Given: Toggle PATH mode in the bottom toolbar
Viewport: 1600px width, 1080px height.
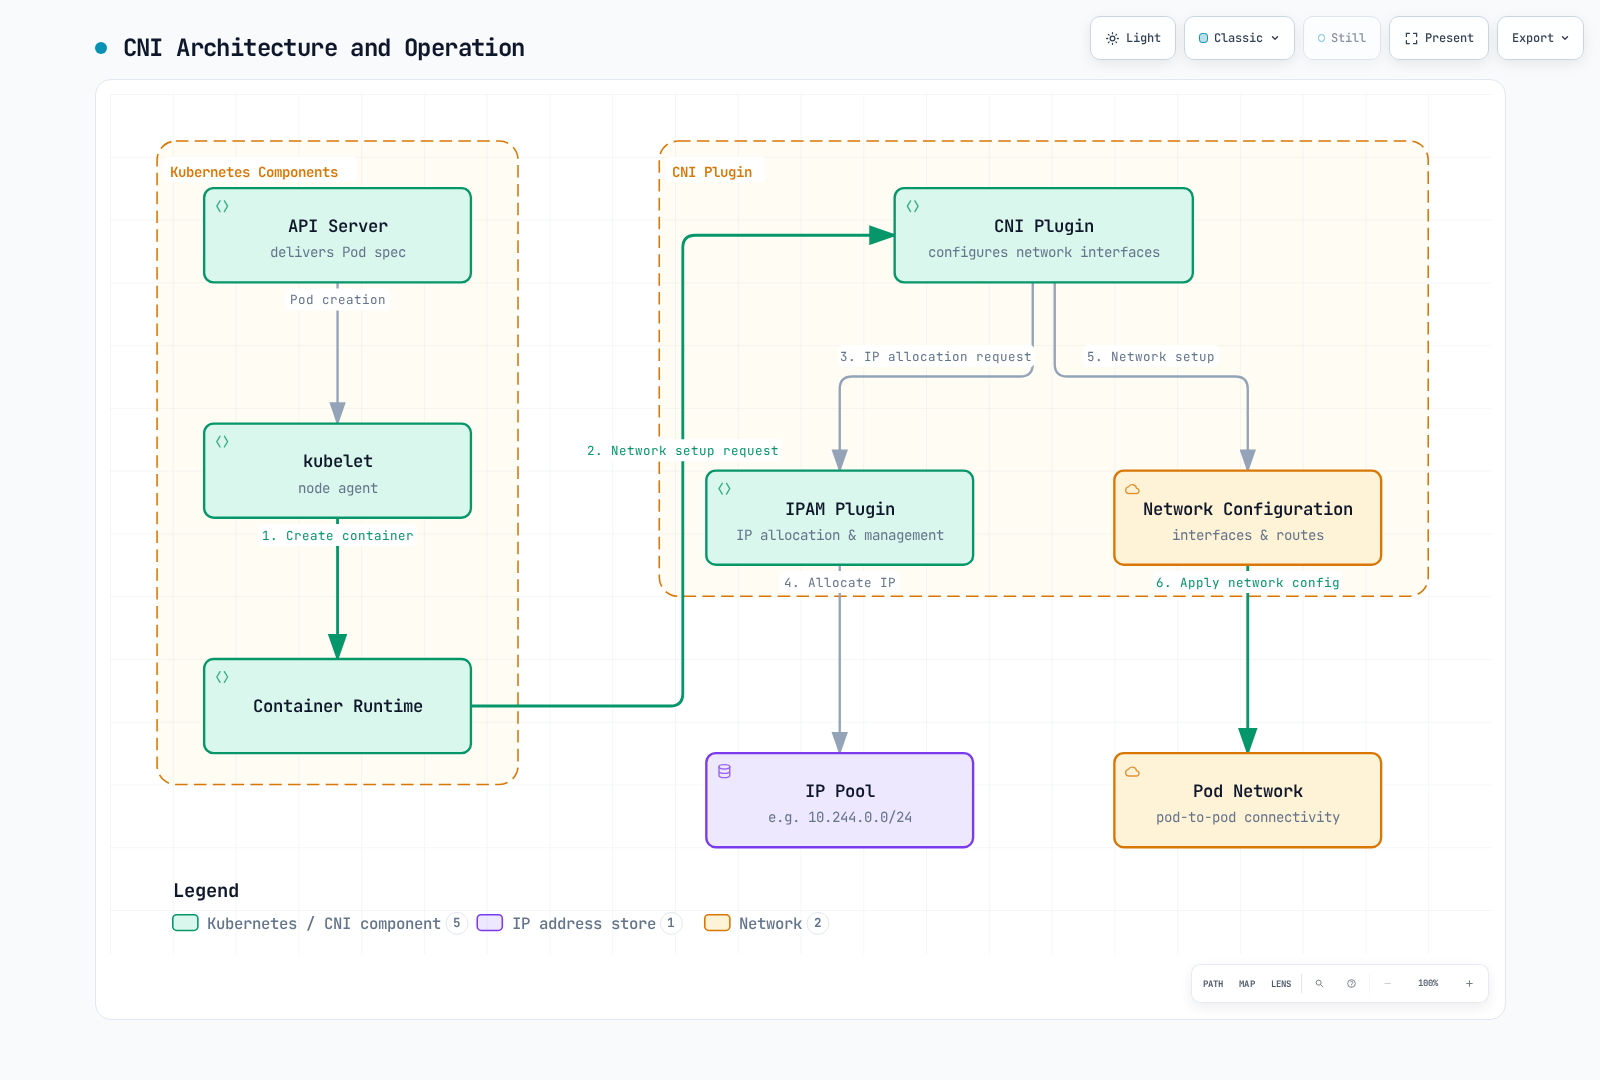Looking at the screenshot, I should [1213, 983].
